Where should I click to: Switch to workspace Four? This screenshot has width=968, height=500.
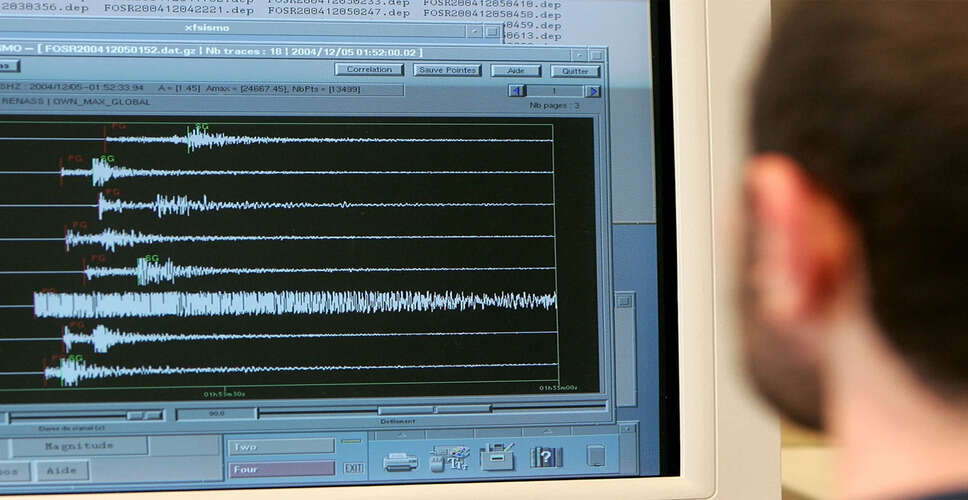(x=281, y=468)
